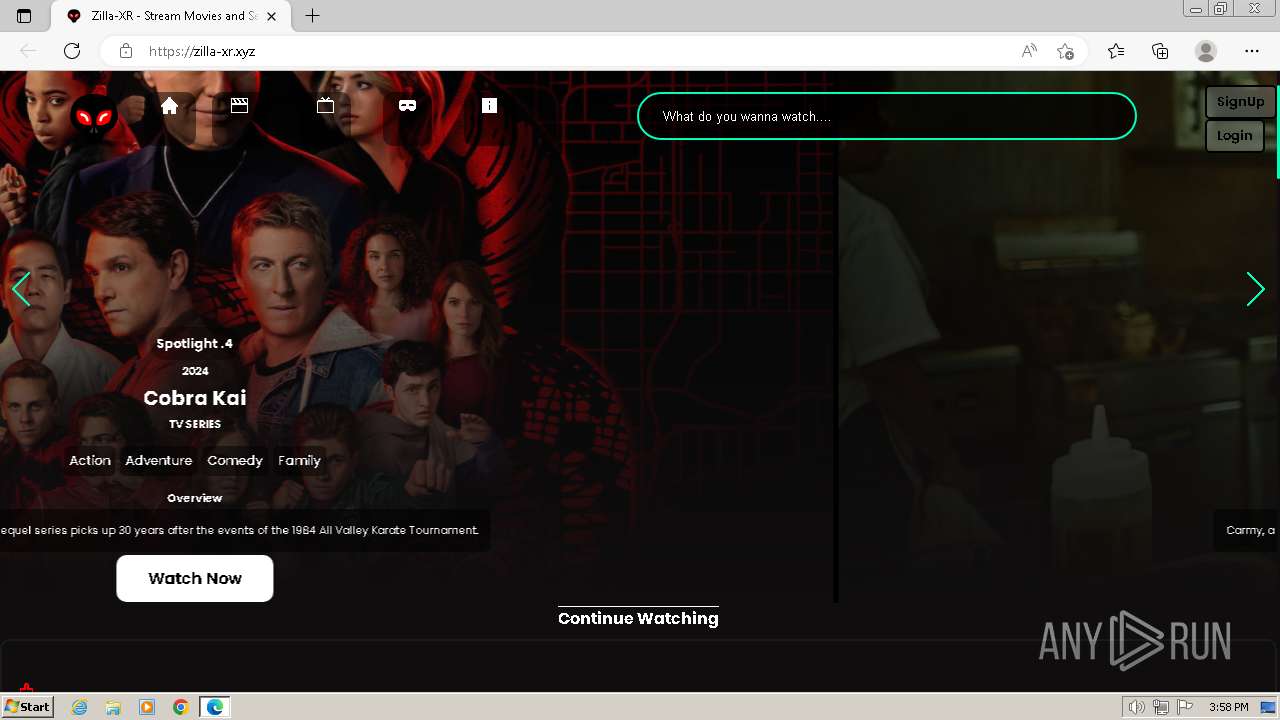Open TV shows via television icon
This screenshot has width=1280, height=720.
(x=325, y=105)
